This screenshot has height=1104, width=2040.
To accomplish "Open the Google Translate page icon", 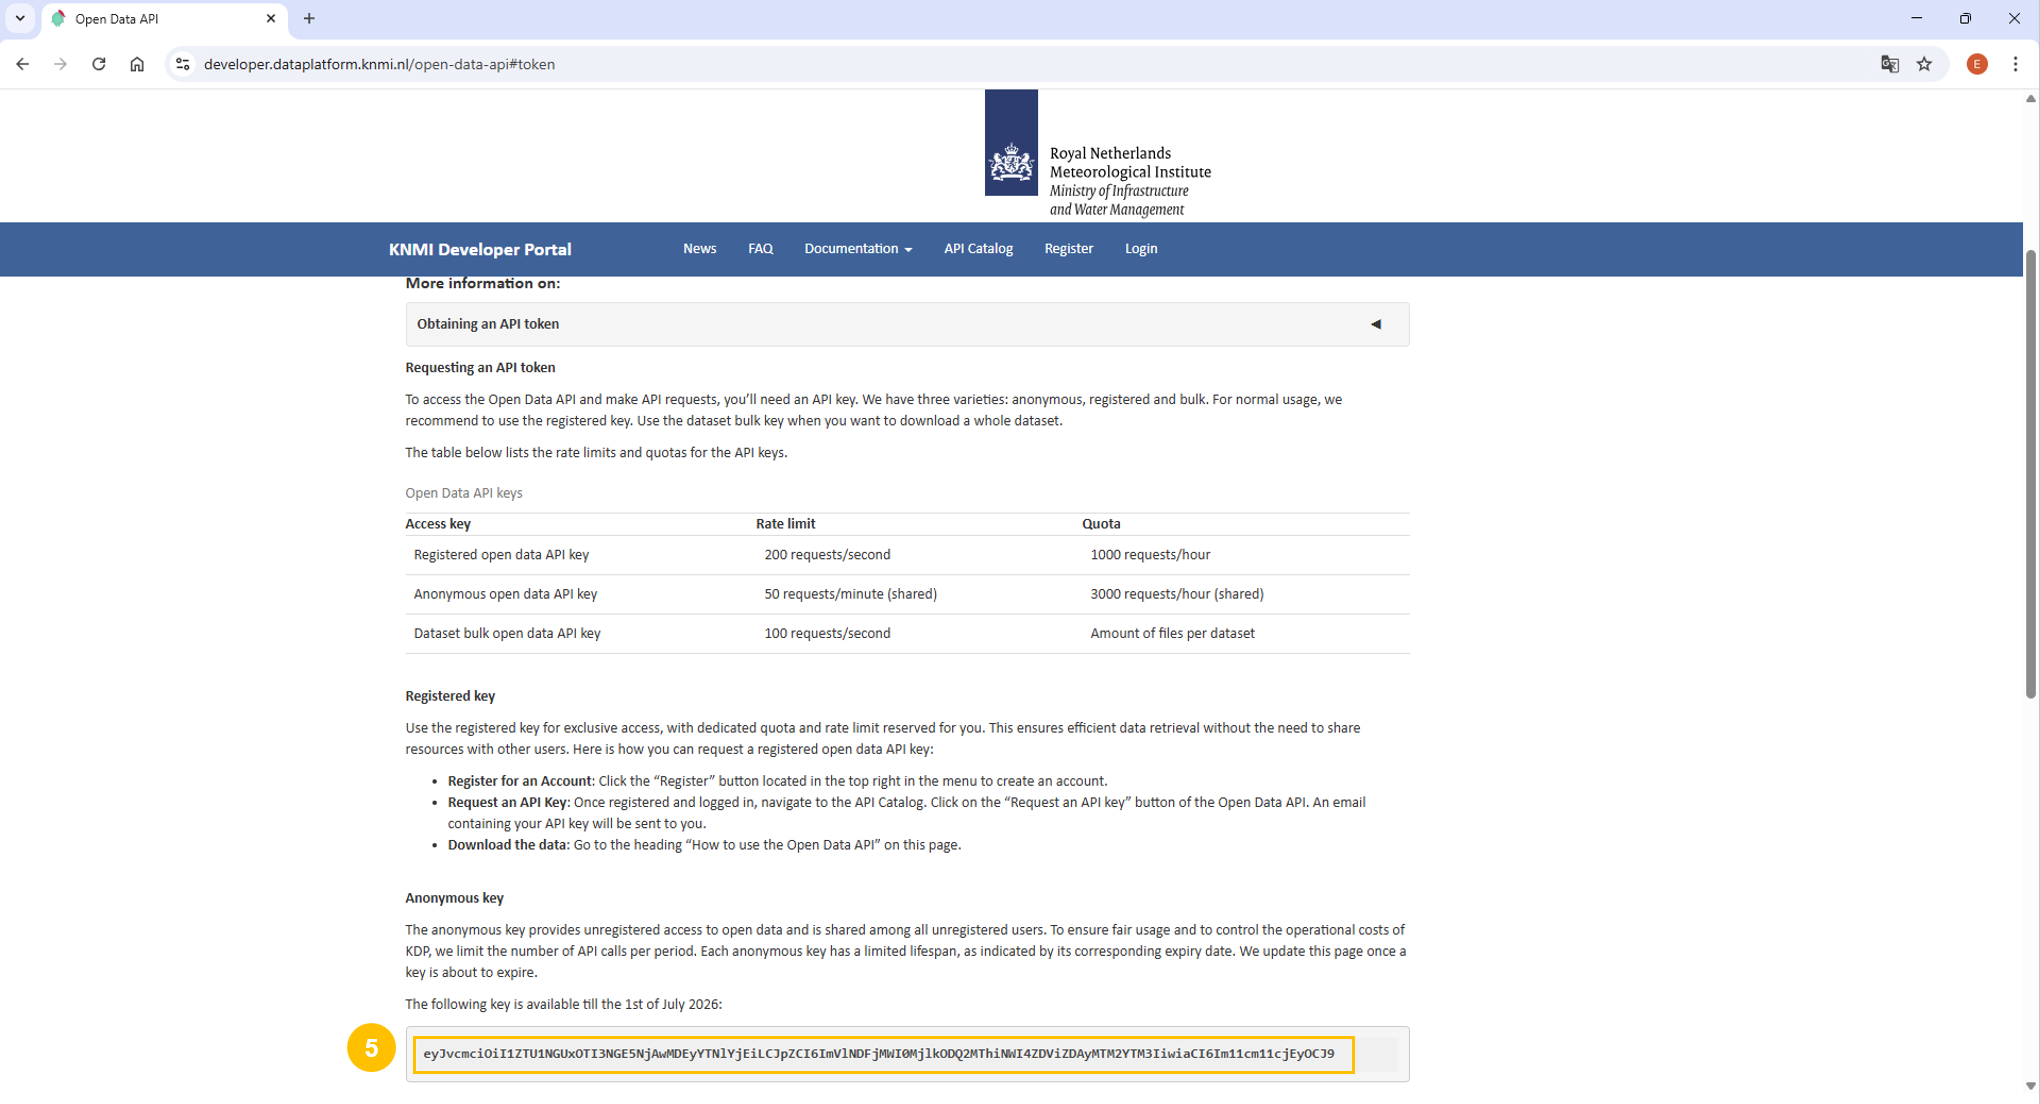I will point(1889,64).
